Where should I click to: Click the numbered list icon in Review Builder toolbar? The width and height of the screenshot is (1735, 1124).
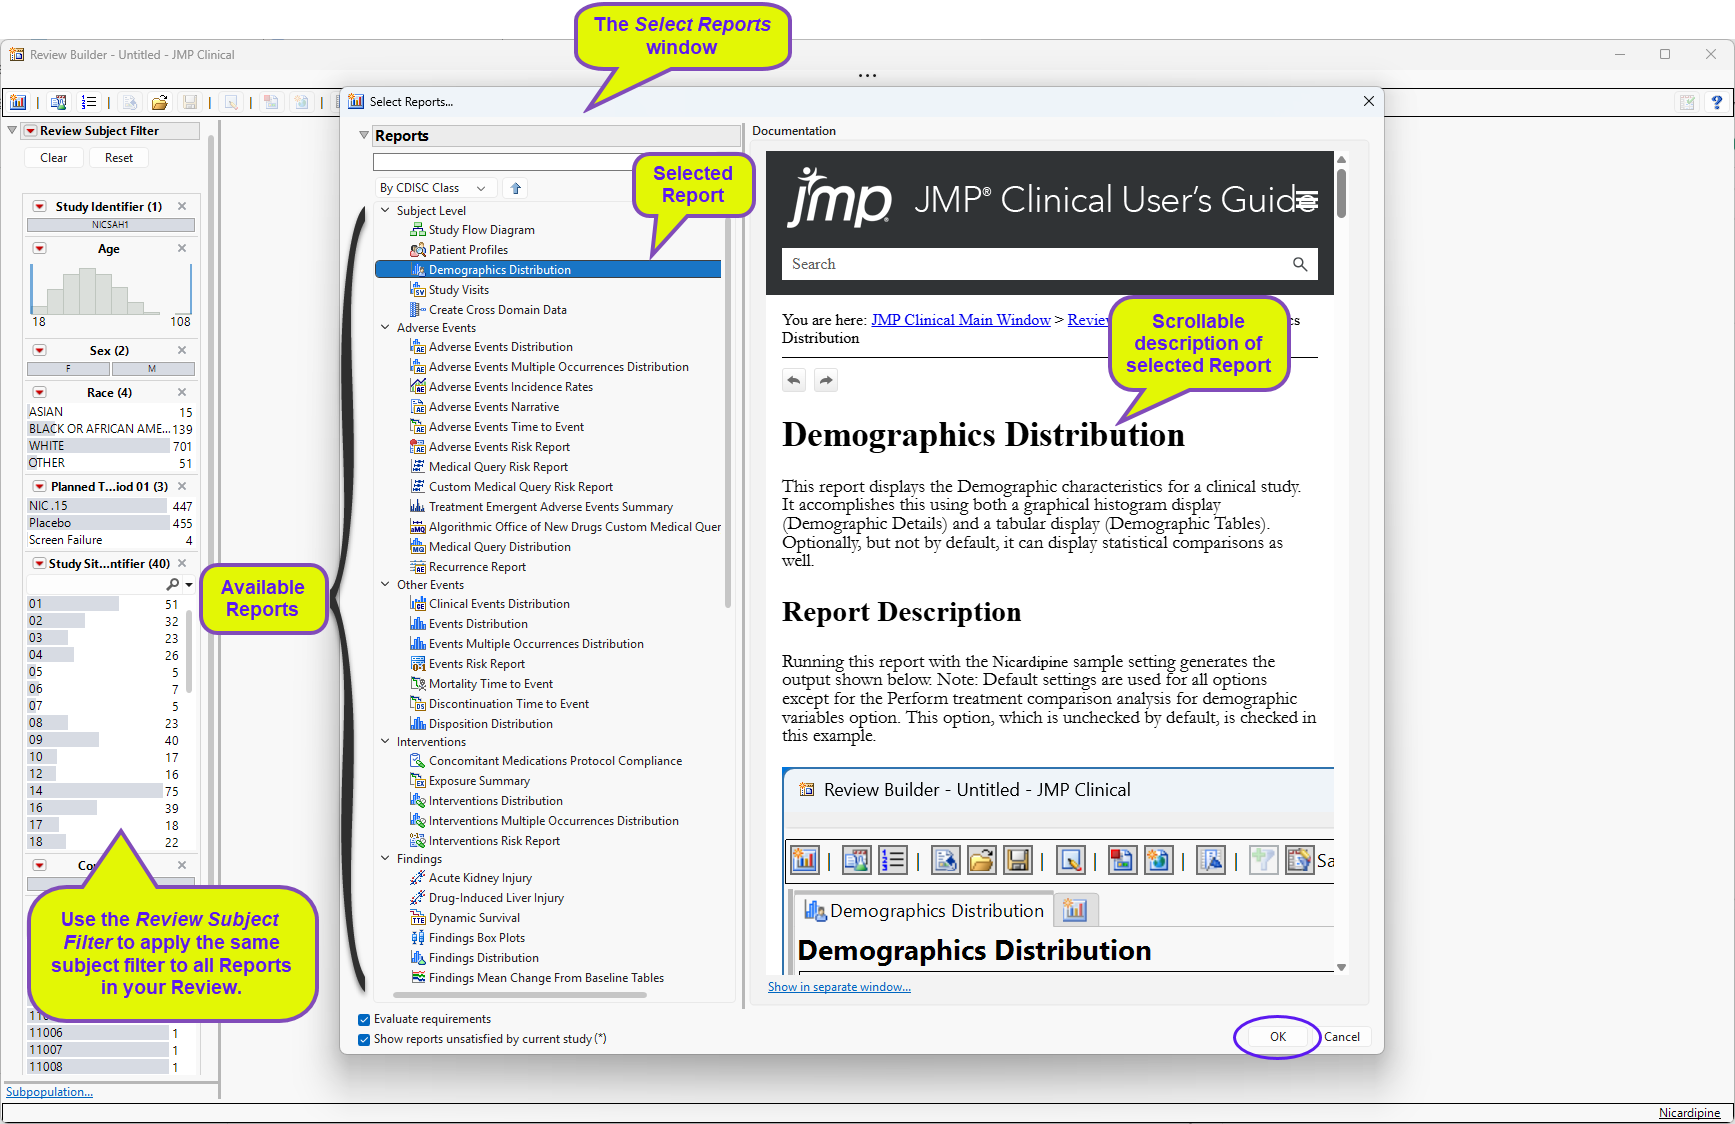[89, 102]
